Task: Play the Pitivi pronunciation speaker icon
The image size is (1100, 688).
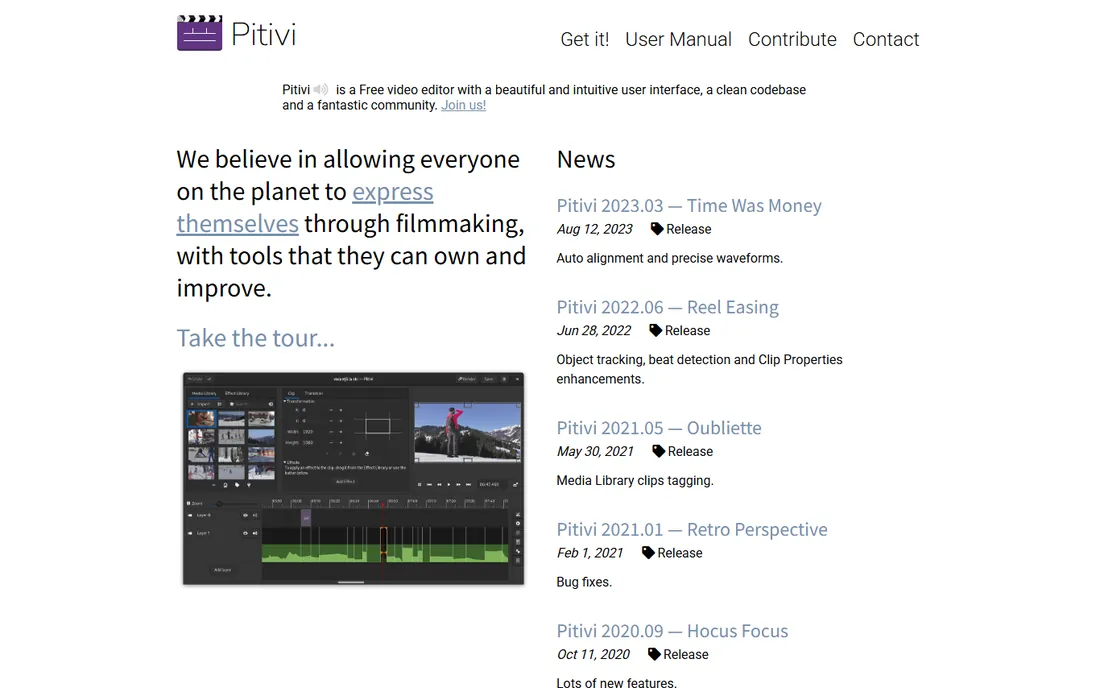Action: tap(321, 90)
